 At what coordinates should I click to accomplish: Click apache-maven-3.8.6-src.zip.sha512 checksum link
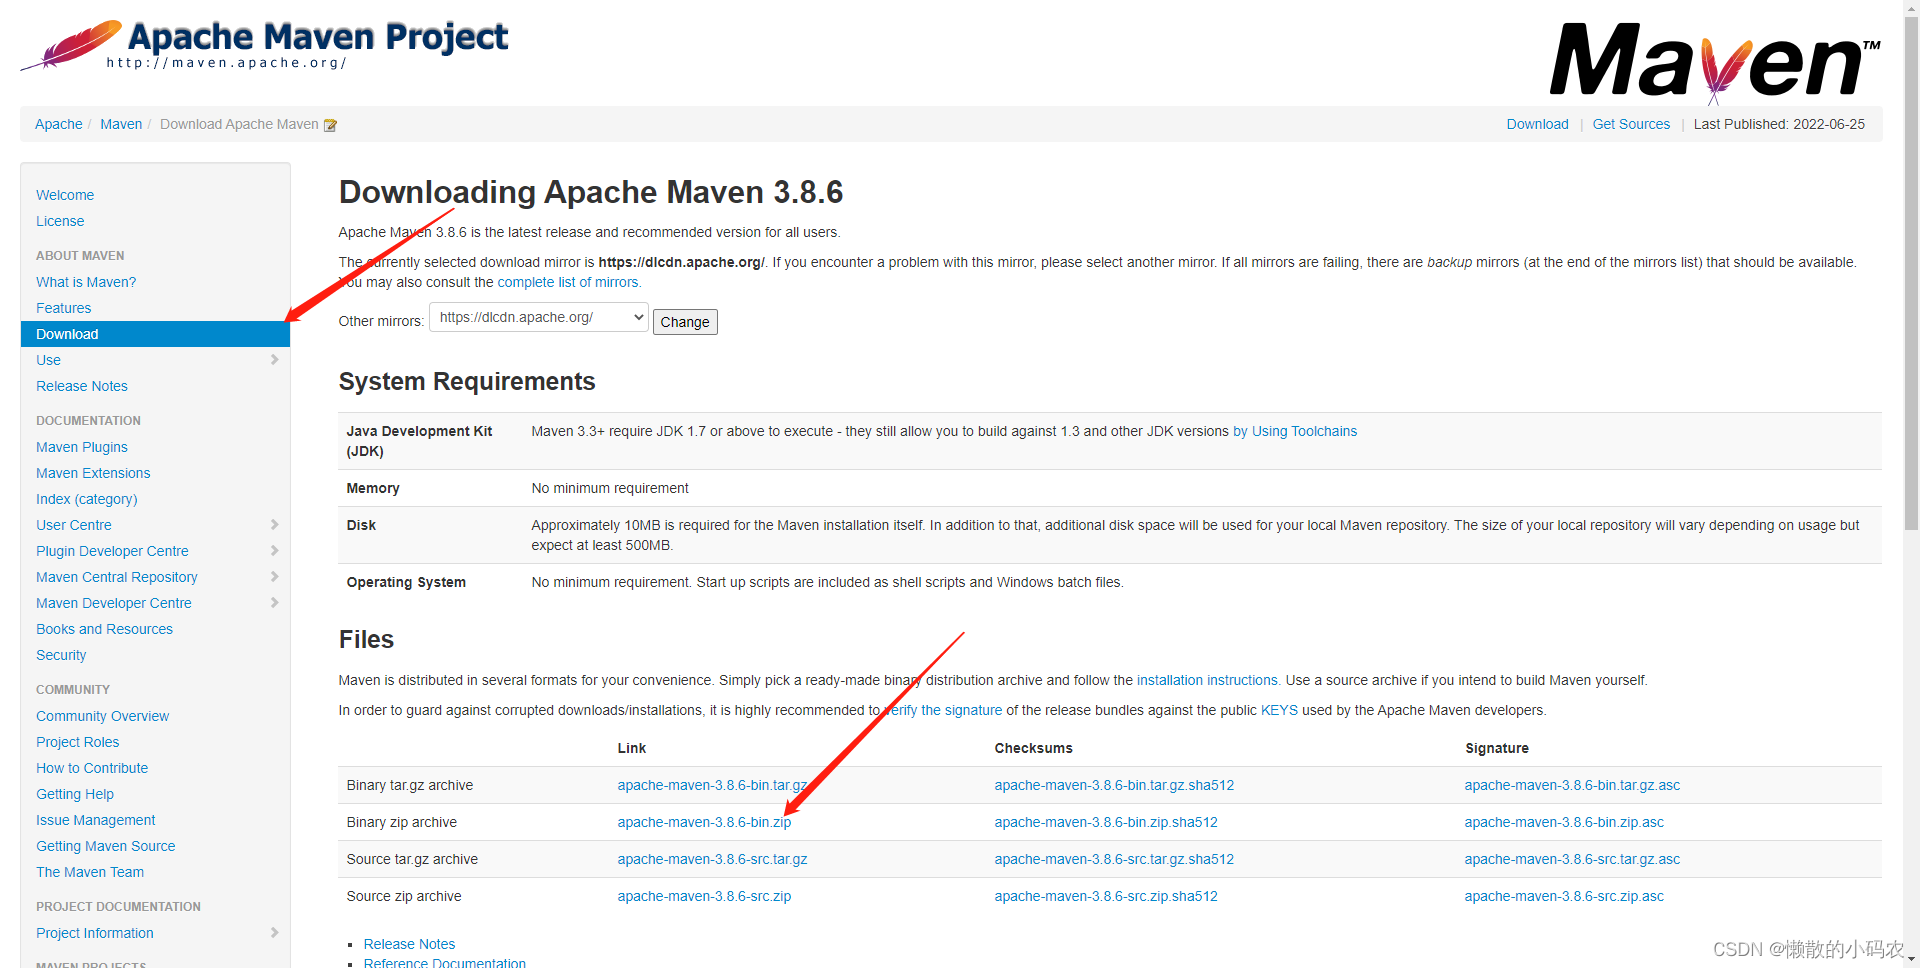(1105, 896)
